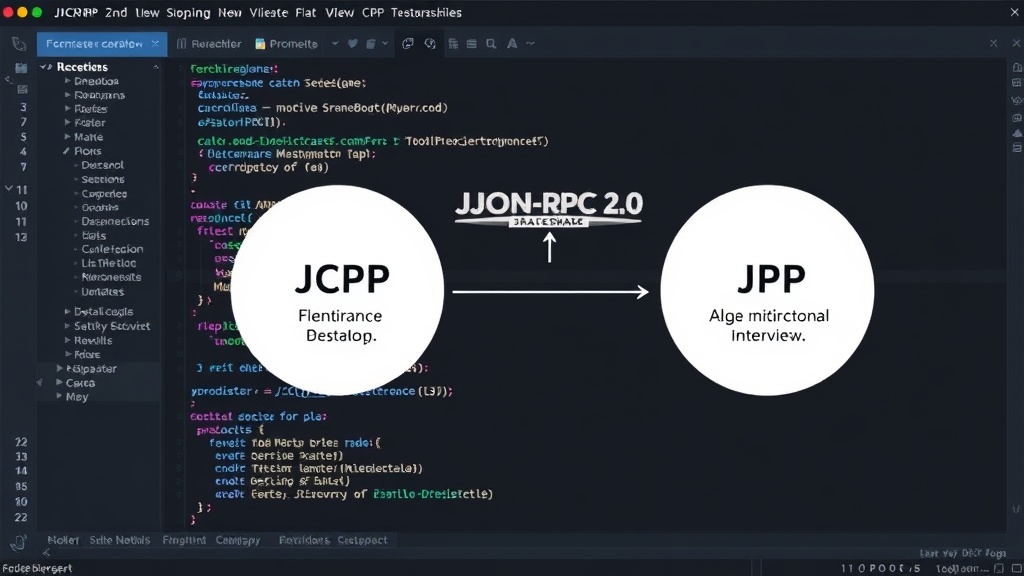Expand the Rewills tree folder
The height and width of the screenshot is (576, 1024).
(x=67, y=340)
